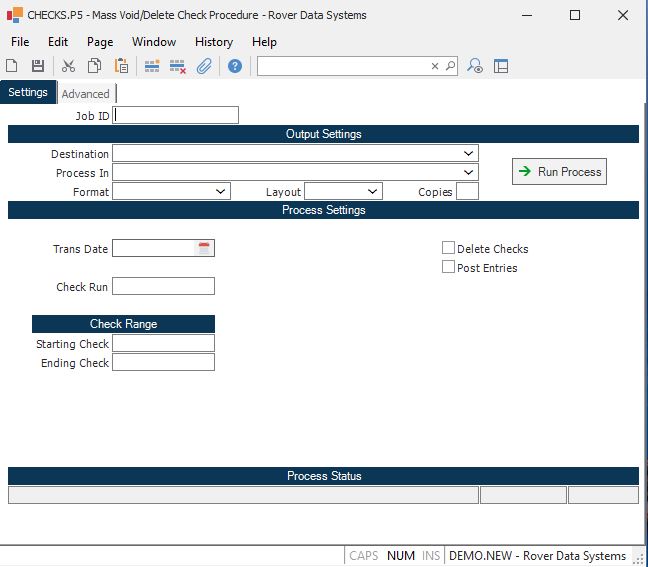
Task: Open the Process In dropdown
Action: (469, 173)
